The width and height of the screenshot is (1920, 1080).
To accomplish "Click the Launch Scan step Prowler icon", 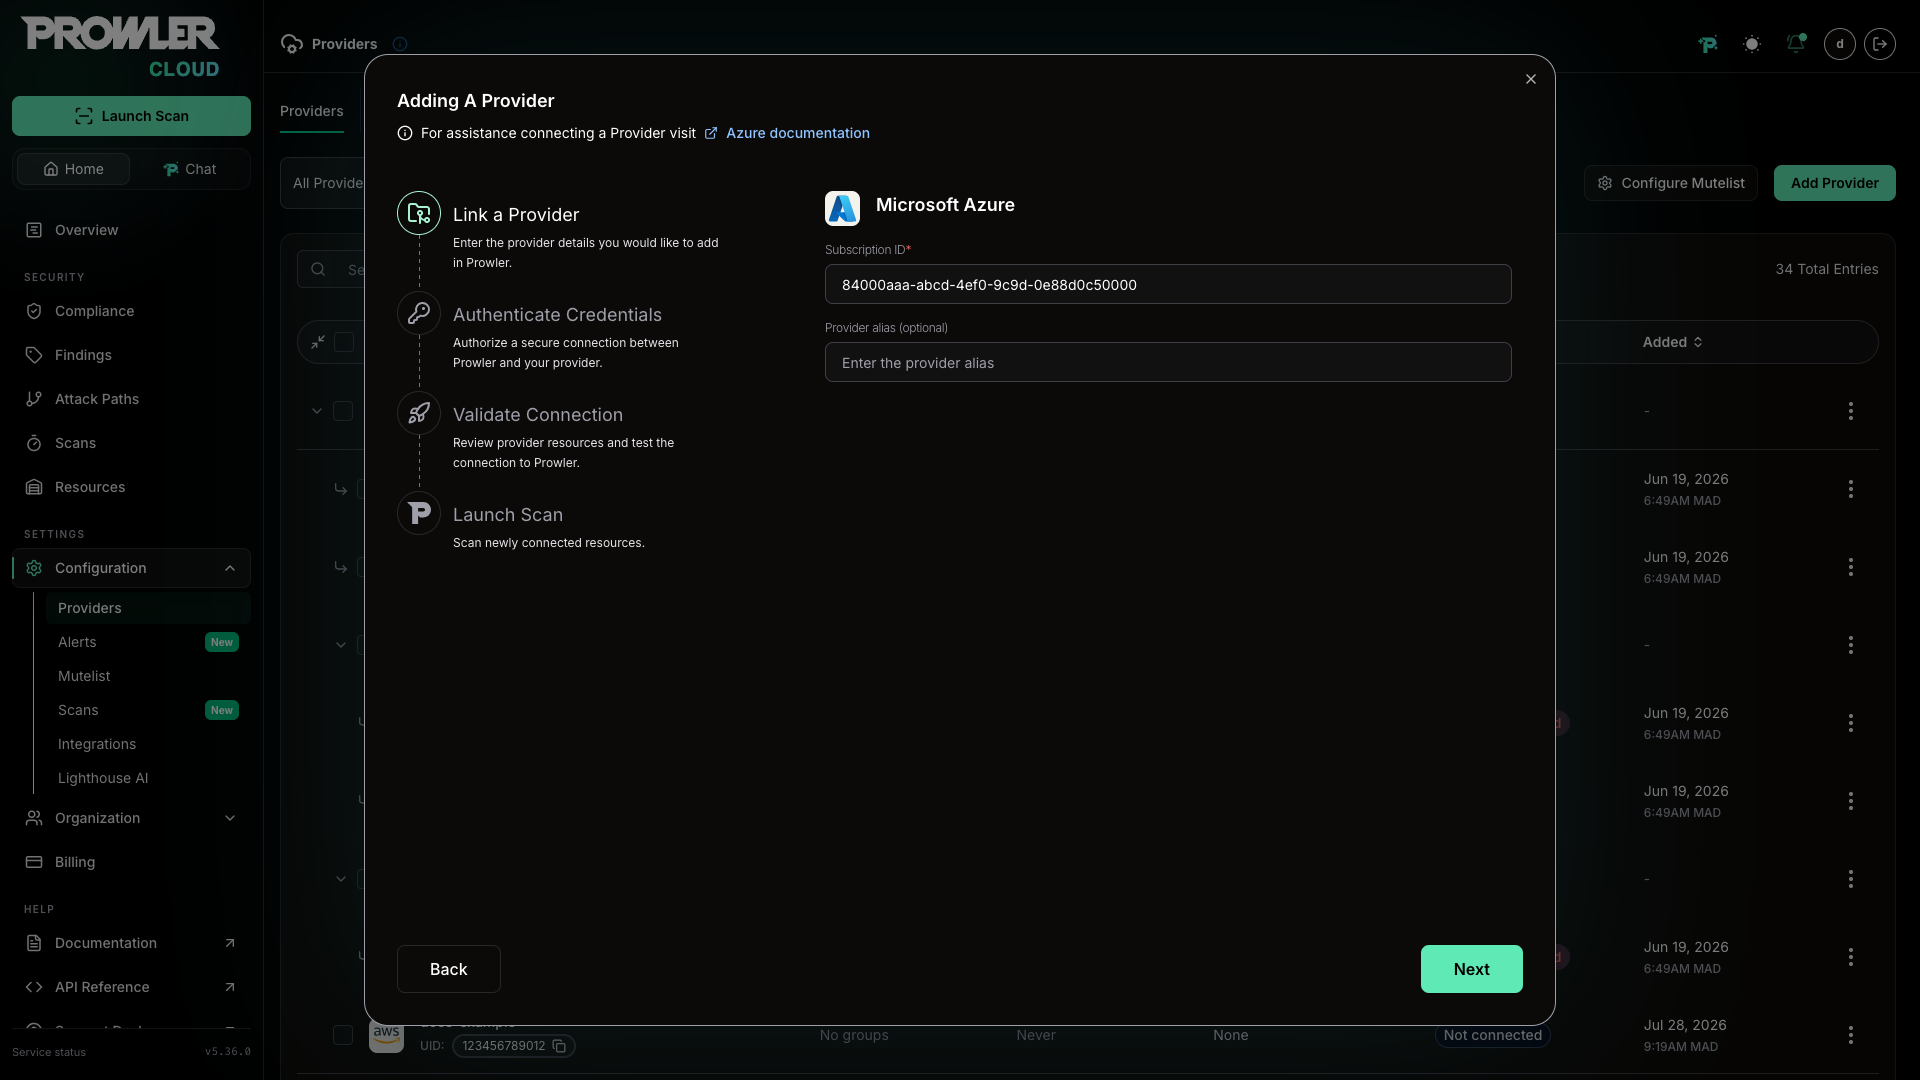I will pos(419,513).
